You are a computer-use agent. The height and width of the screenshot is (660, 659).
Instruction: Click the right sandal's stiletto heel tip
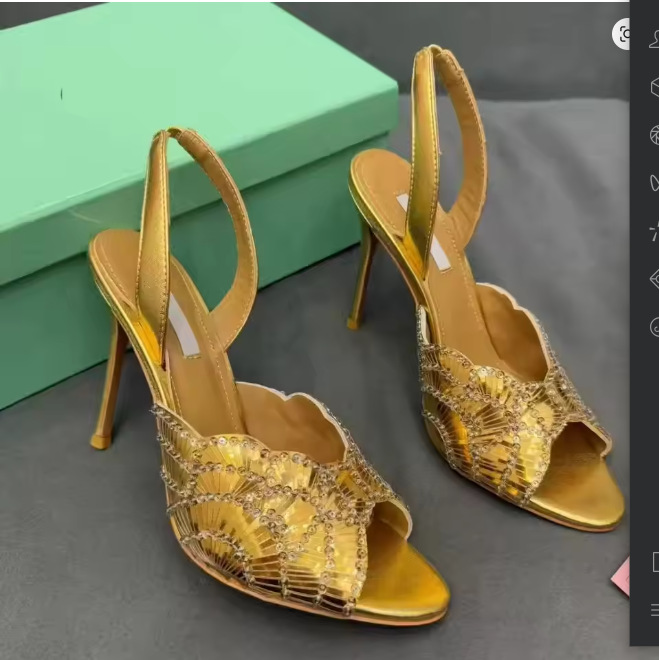coord(353,323)
